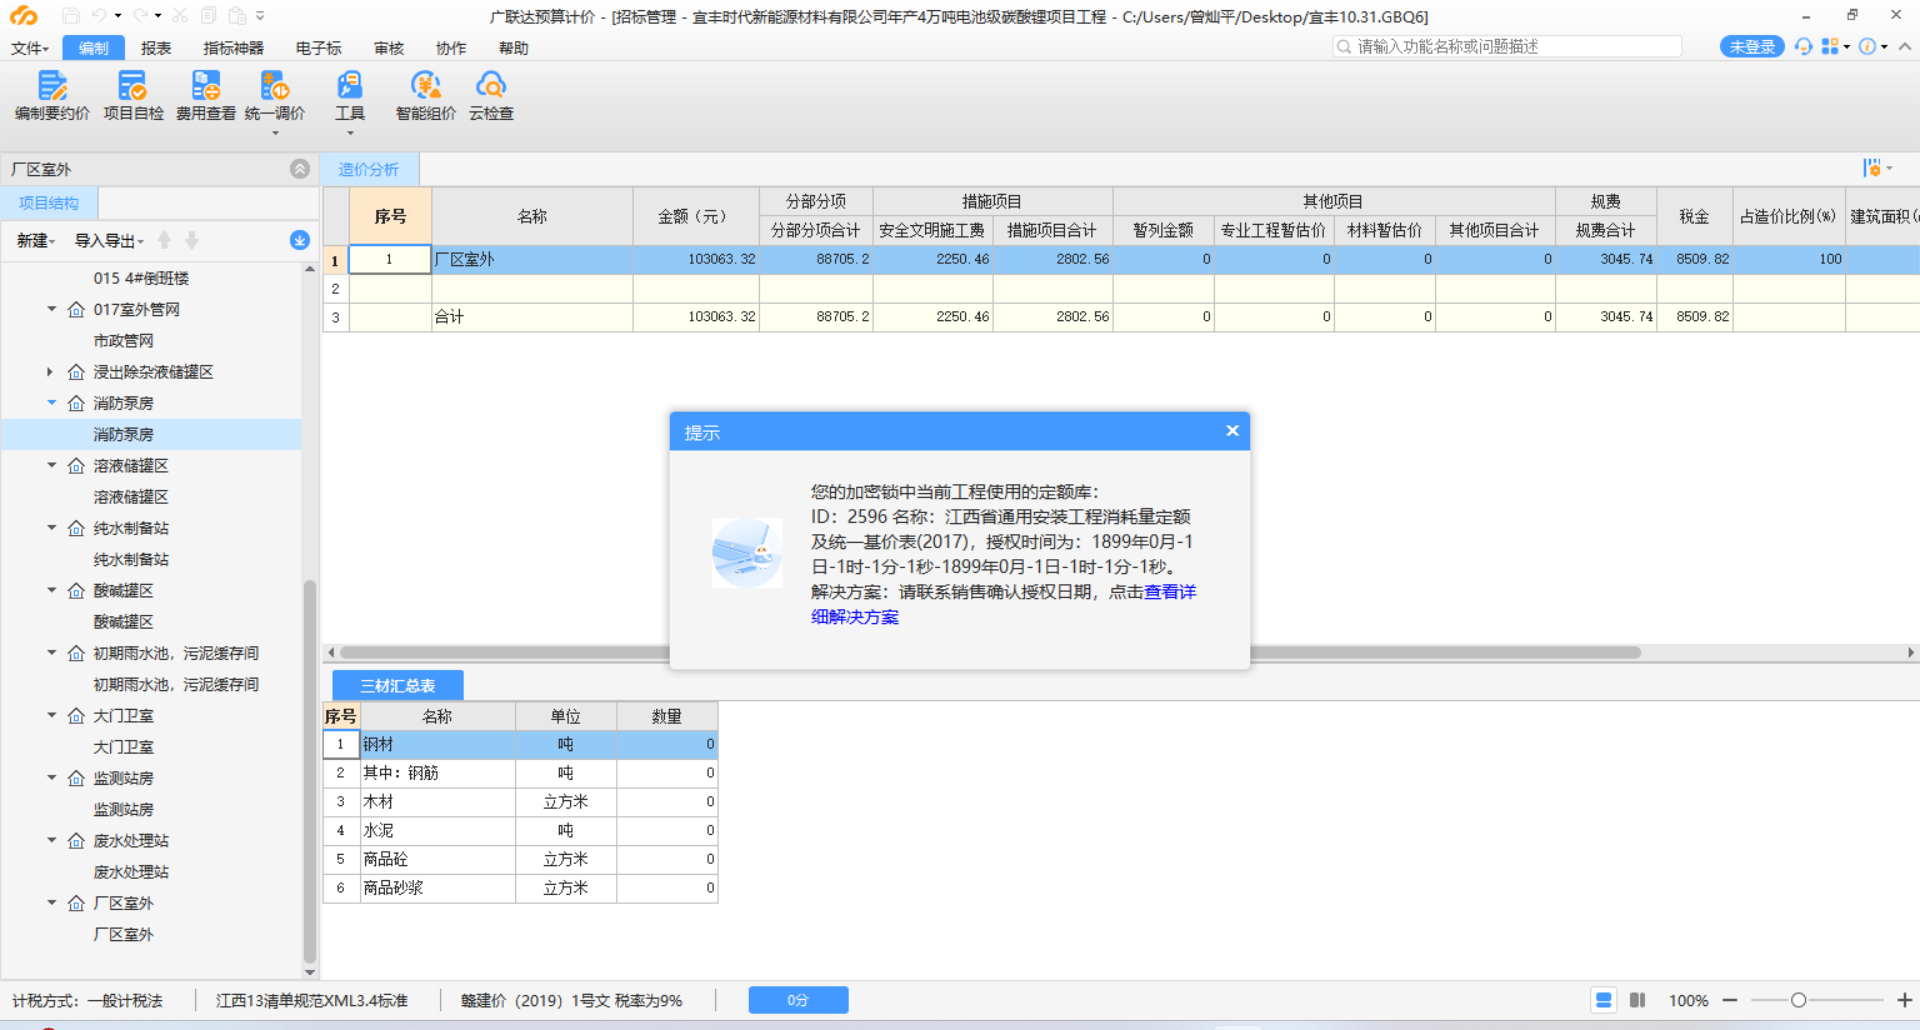Collapse the ribbon with the up chevron
Screen dimensions: 1920x1030
click(1905, 47)
